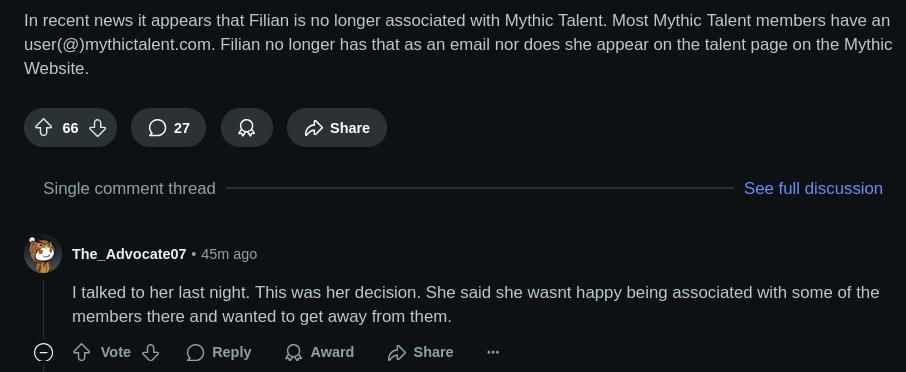Click the 45m ago comment timestamp

229,254
